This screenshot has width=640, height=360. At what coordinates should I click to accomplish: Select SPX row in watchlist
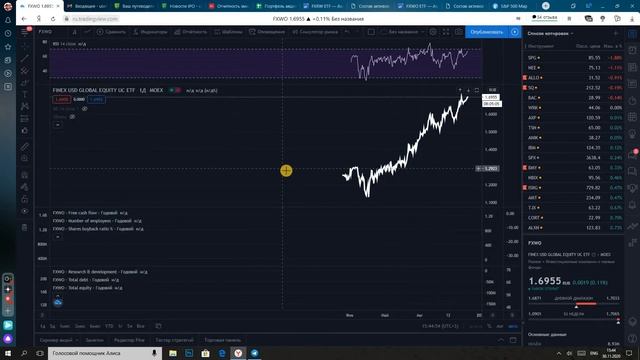click(x=573, y=158)
